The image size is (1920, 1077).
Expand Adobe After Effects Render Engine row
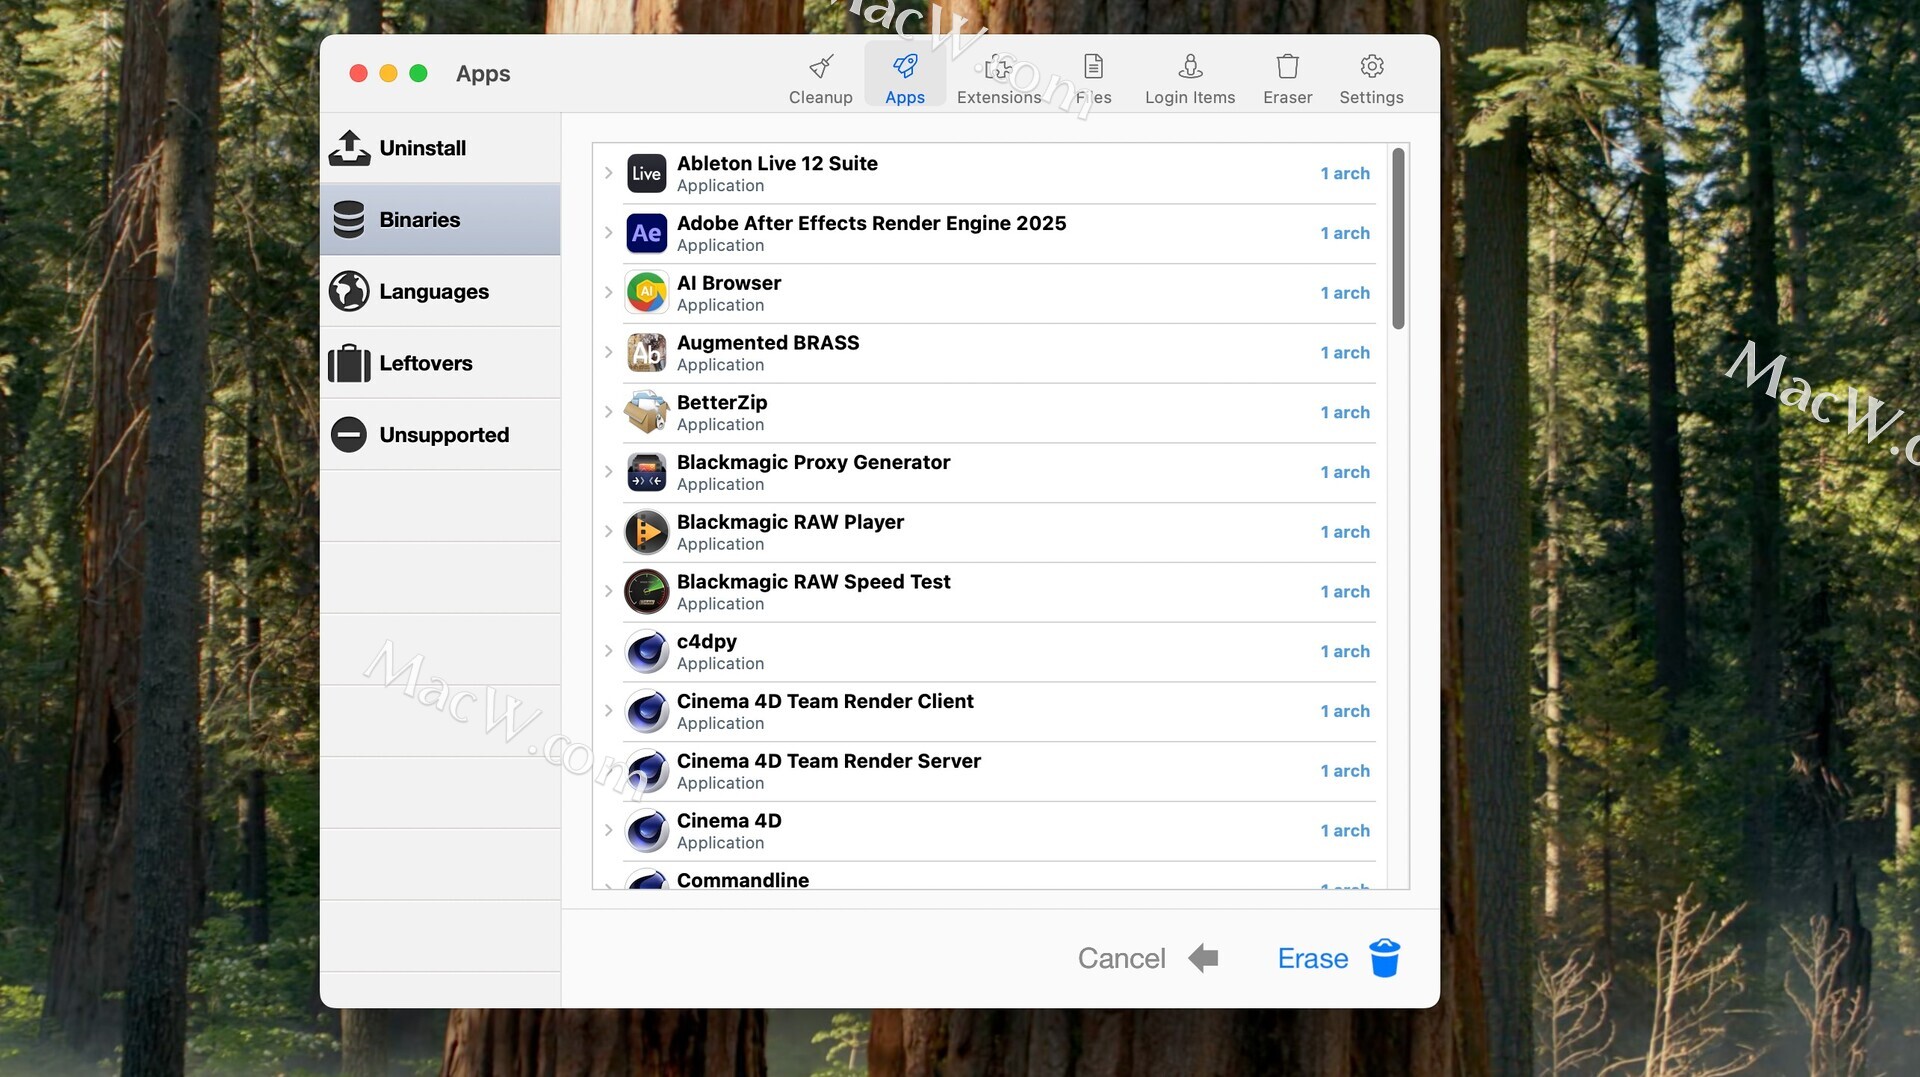point(608,233)
